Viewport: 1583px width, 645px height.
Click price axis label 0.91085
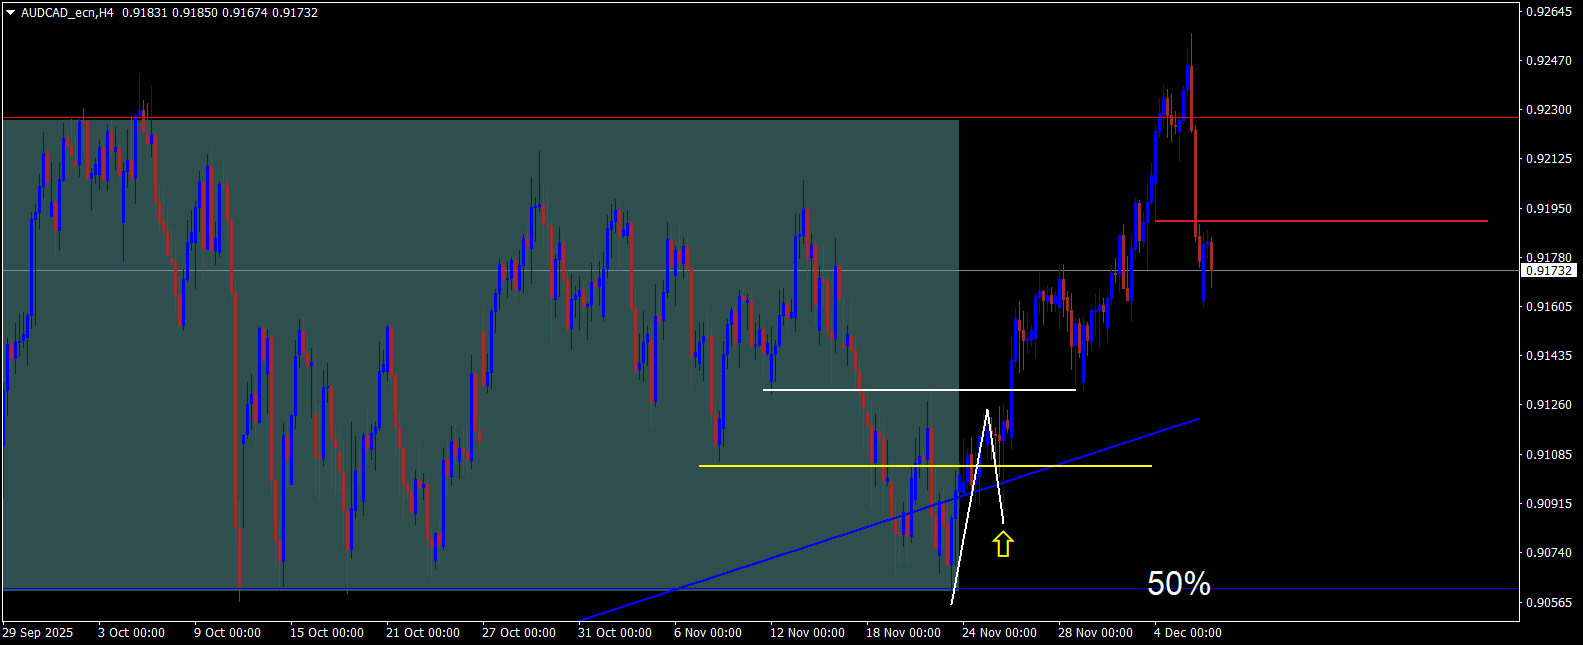tap(1549, 455)
